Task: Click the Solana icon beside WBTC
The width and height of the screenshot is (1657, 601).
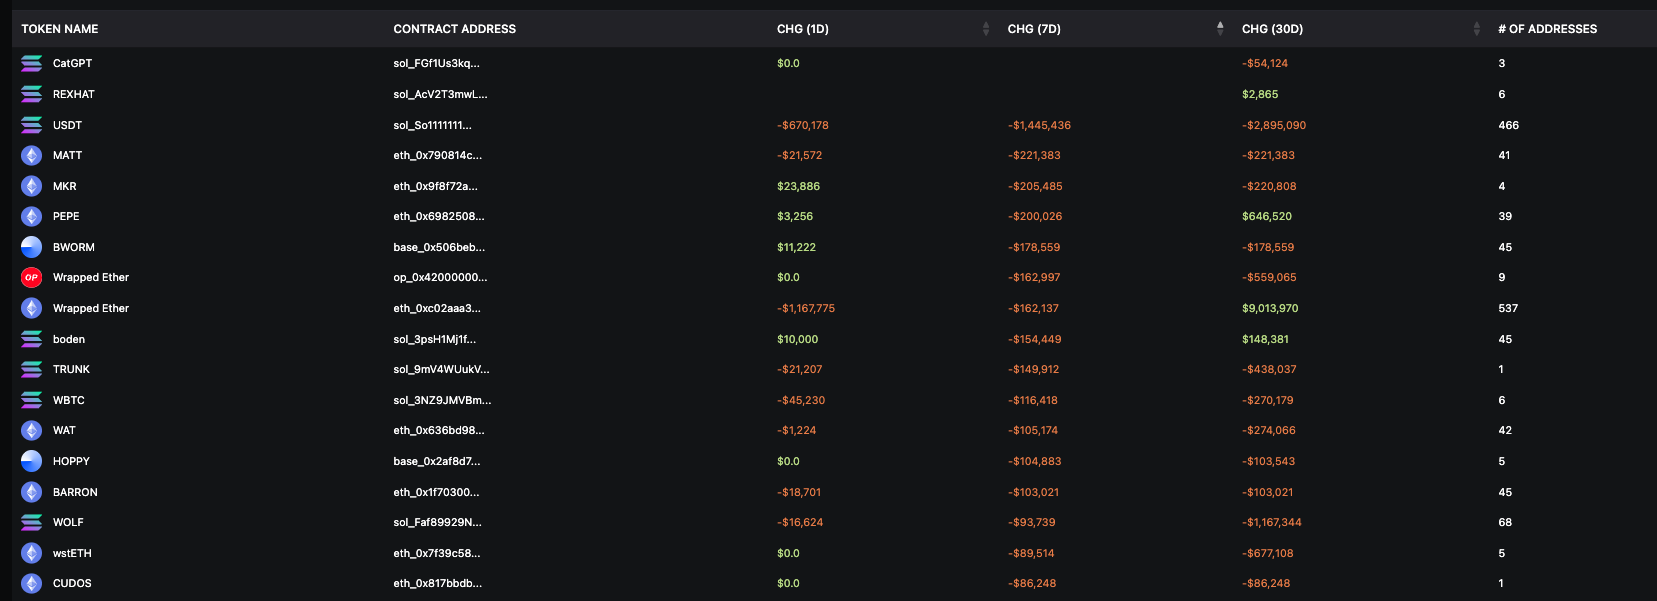Action: 32,400
